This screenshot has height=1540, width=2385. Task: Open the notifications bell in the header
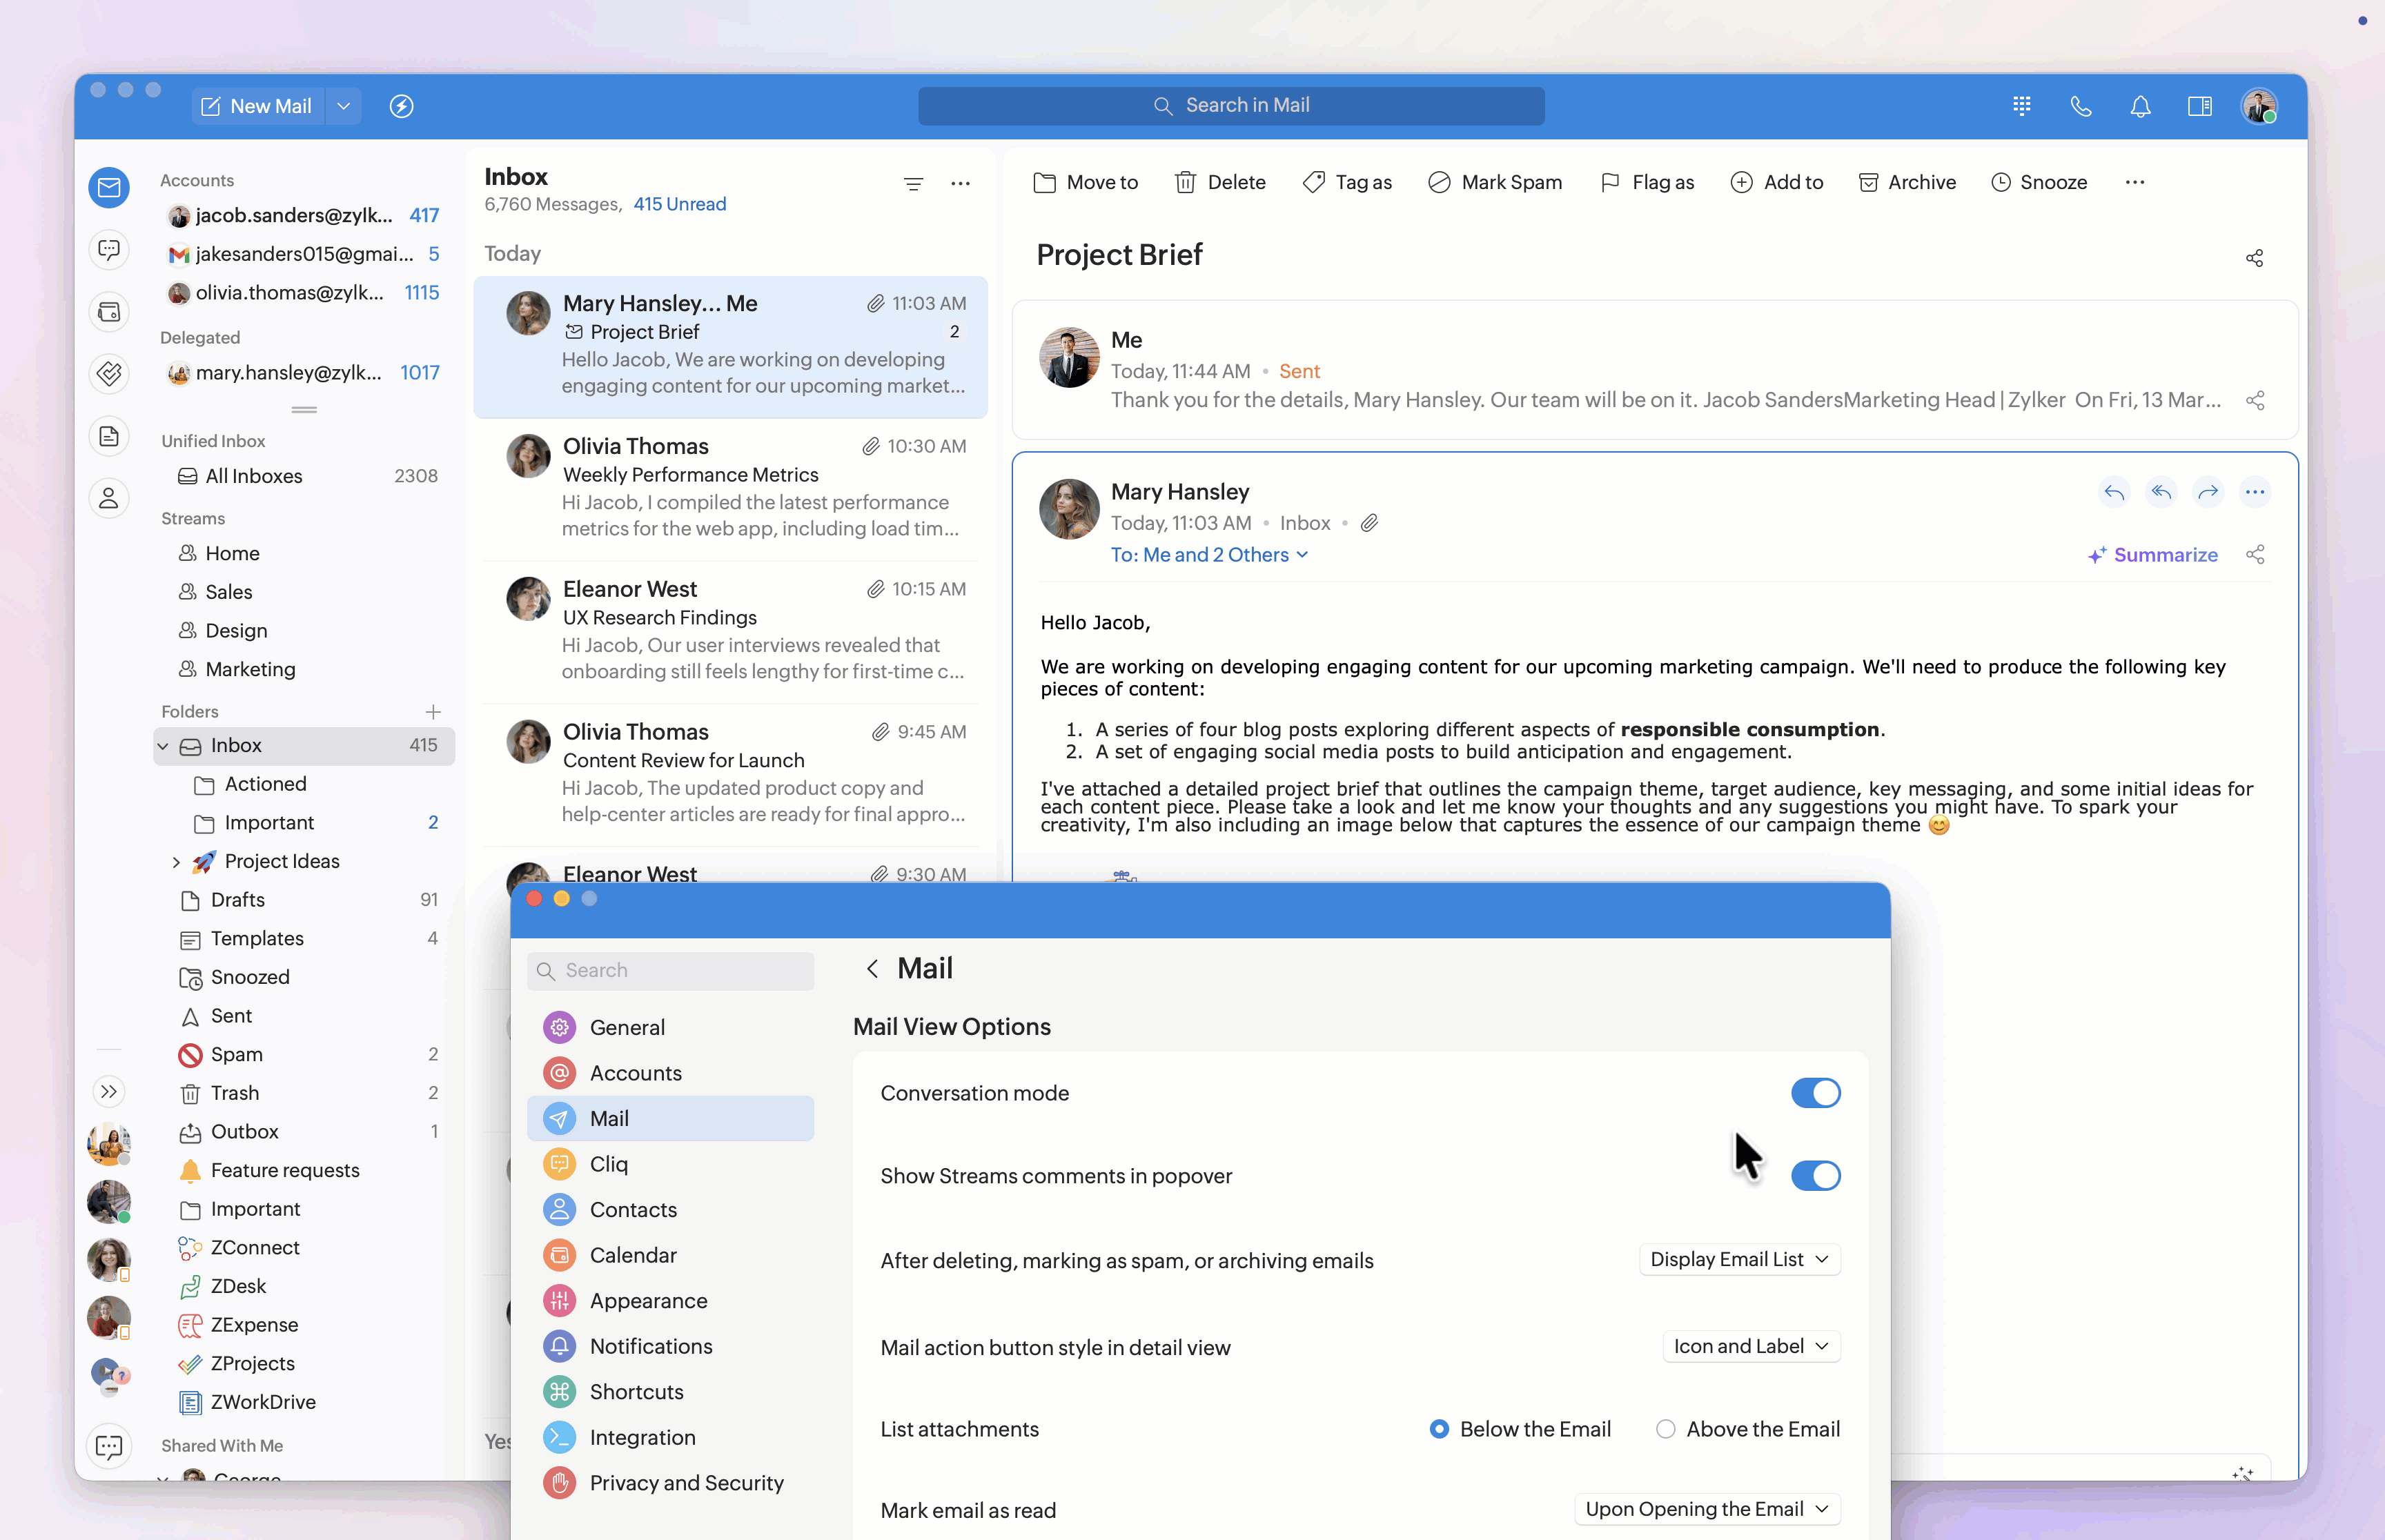coord(2139,106)
